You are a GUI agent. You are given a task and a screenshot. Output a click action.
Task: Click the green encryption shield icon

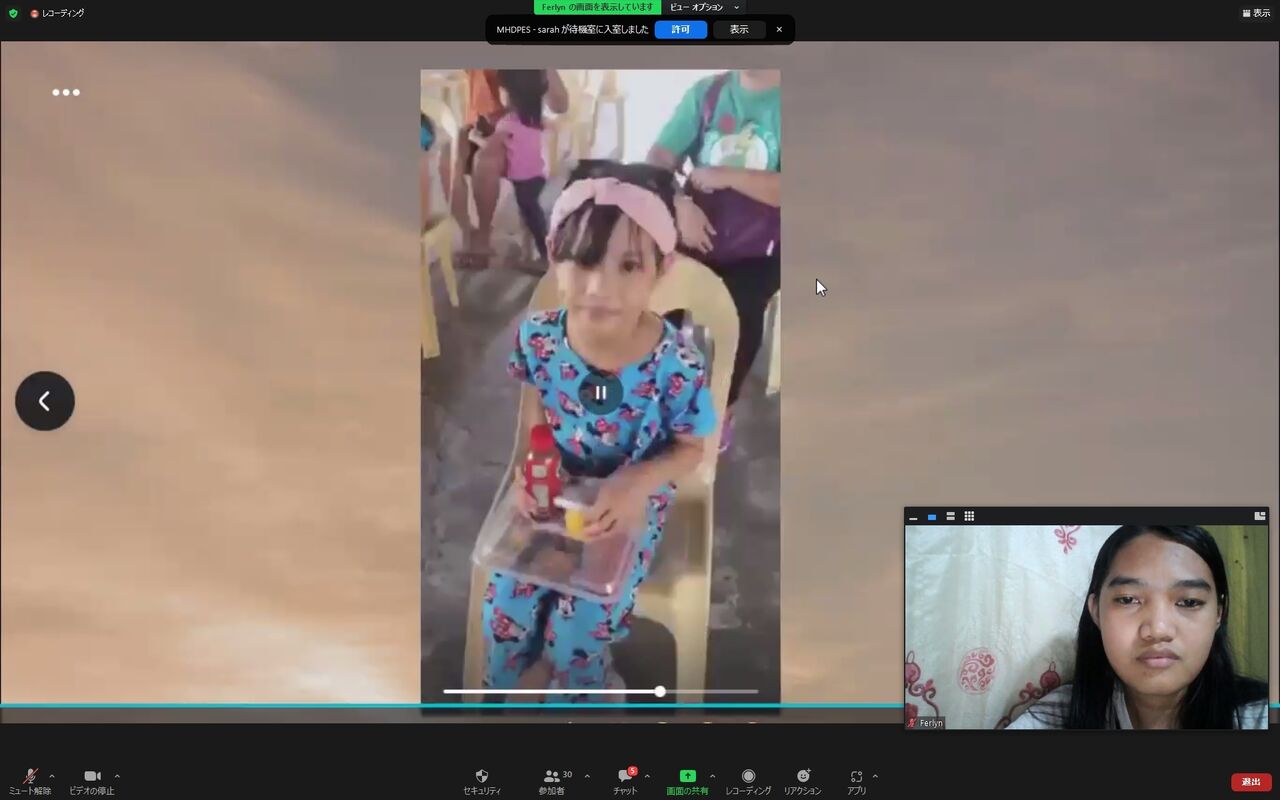click(13, 13)
